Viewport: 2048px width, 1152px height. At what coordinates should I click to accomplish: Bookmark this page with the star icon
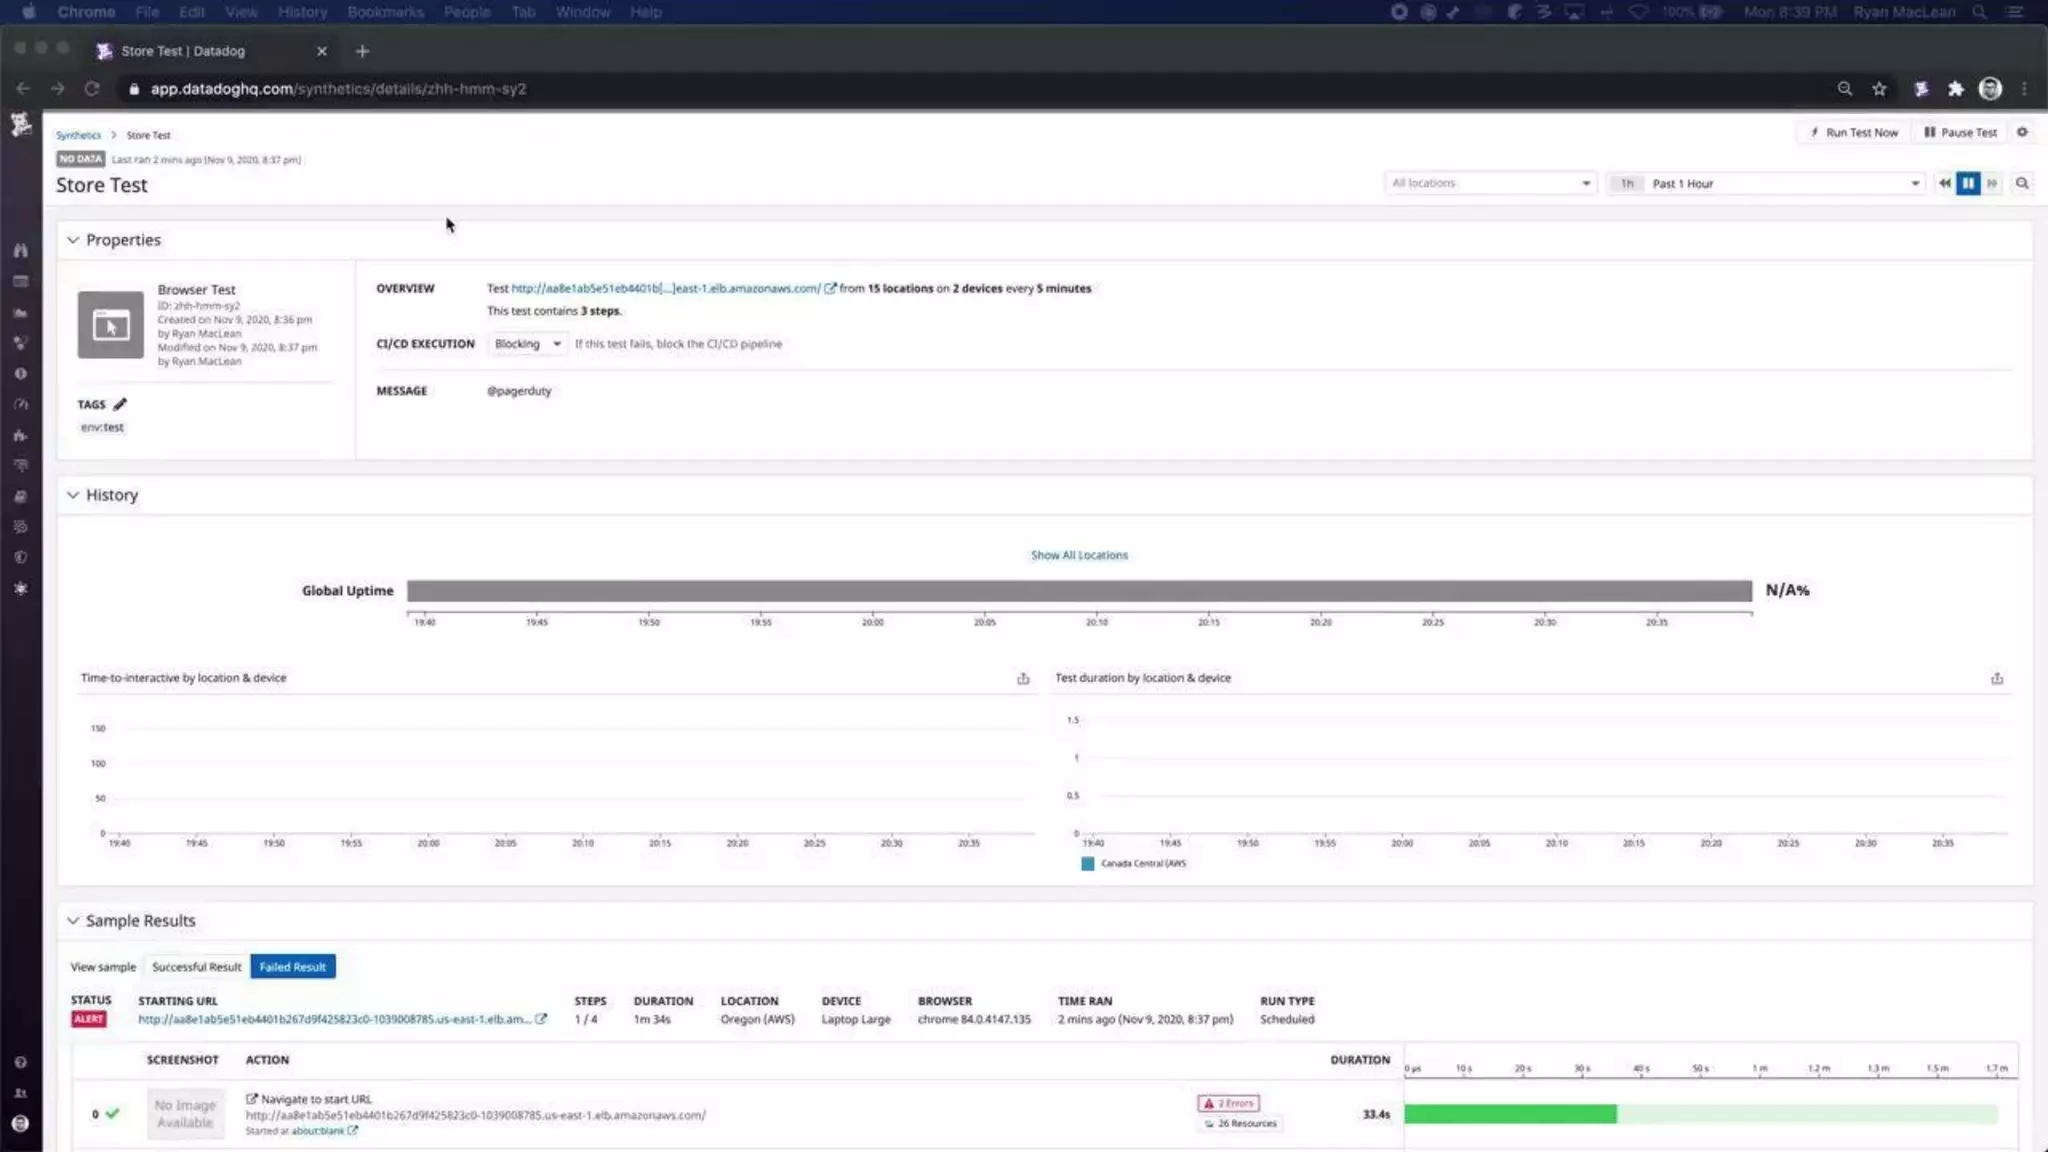(x=1879, y=89)
